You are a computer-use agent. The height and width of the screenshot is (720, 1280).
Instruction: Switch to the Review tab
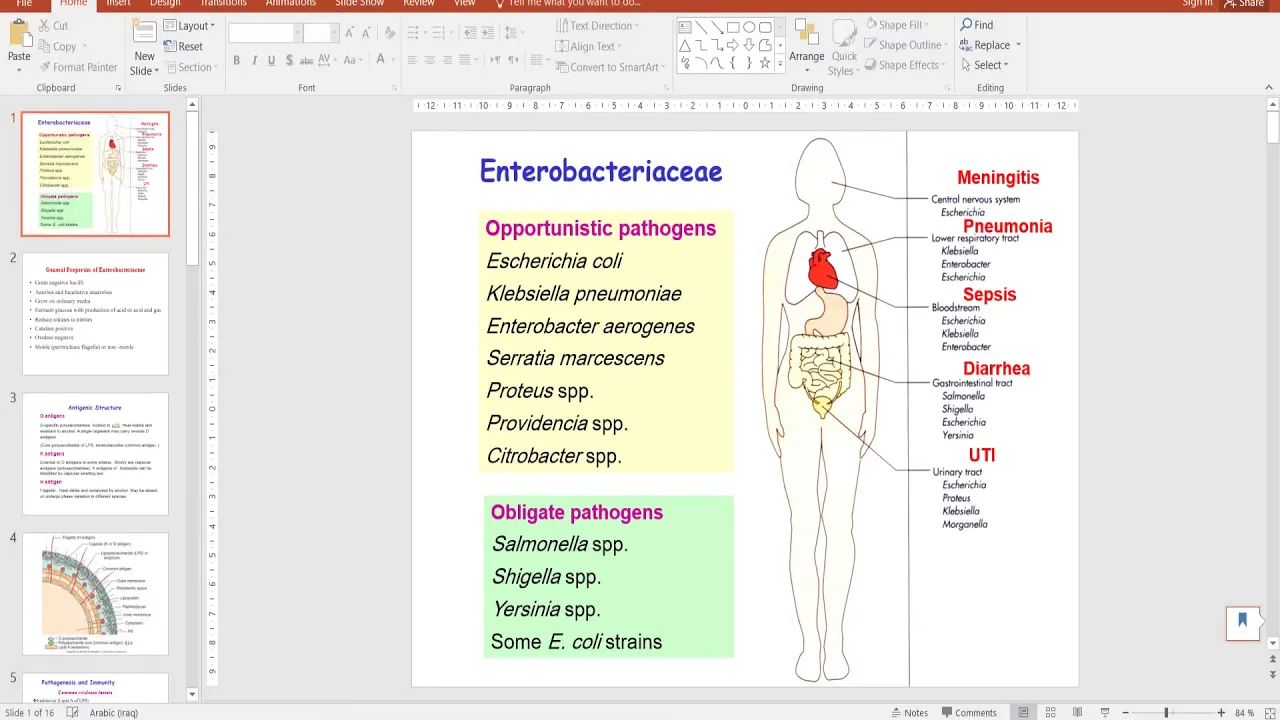418,3
